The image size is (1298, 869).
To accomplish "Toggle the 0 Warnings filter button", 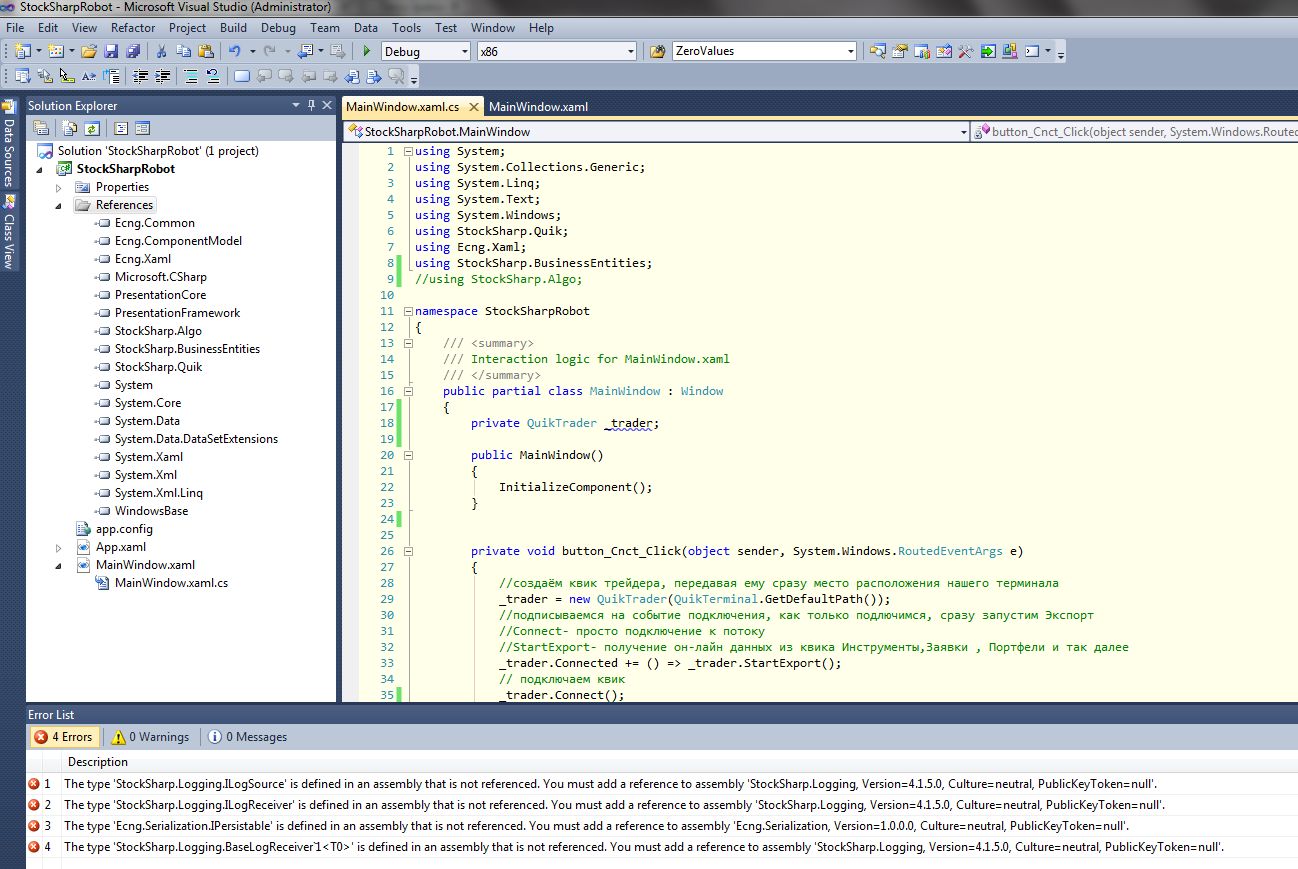I will click(x=149, y=737).
